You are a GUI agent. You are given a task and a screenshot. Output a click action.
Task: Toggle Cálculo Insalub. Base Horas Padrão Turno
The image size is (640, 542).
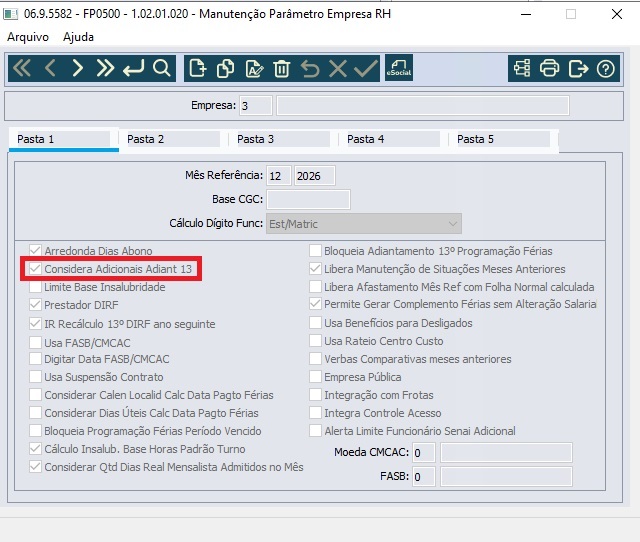click(36, 449)
